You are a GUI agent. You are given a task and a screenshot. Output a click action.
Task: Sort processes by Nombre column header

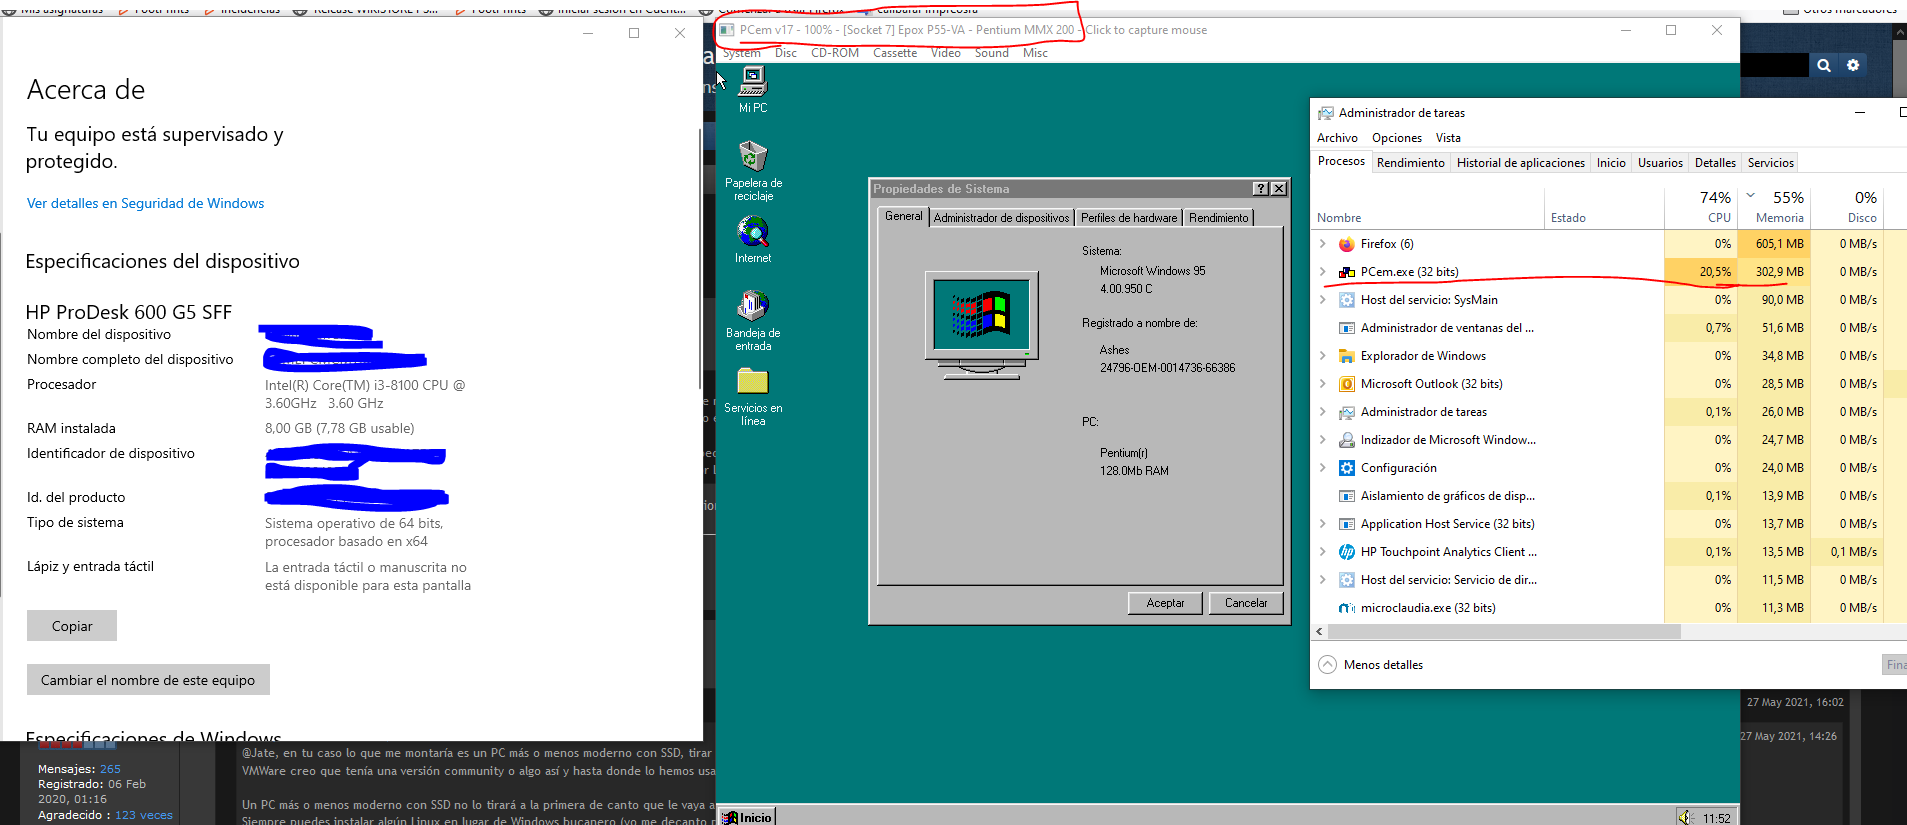1427,207
